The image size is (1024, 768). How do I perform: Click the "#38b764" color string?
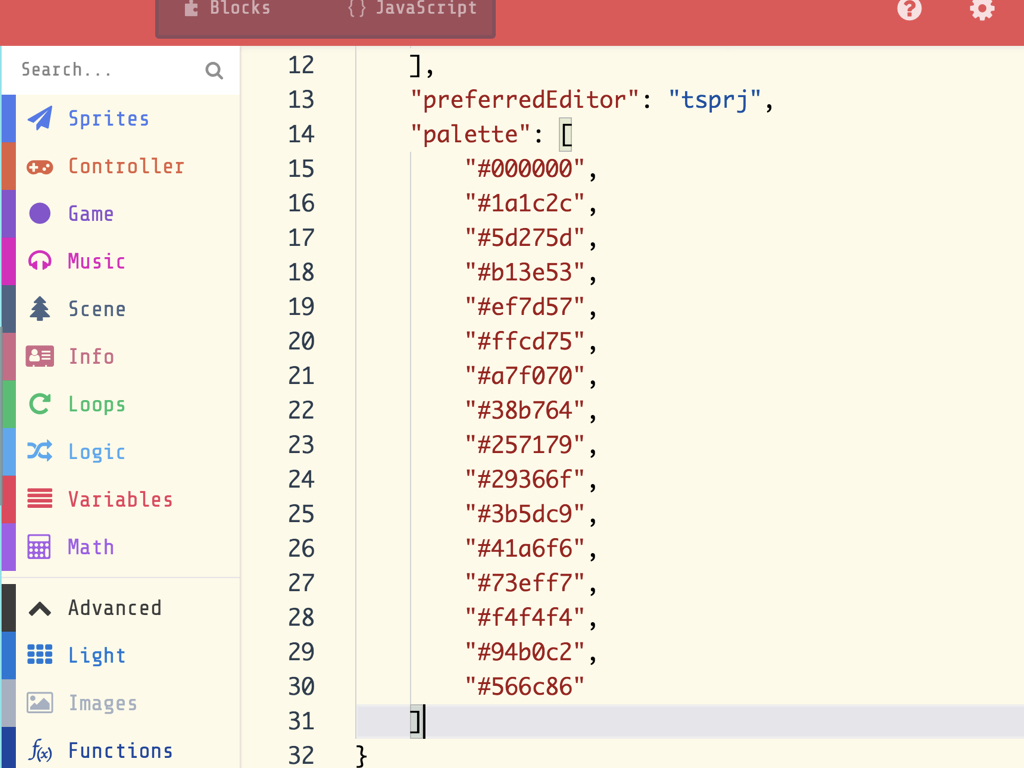tap(524, 411)
